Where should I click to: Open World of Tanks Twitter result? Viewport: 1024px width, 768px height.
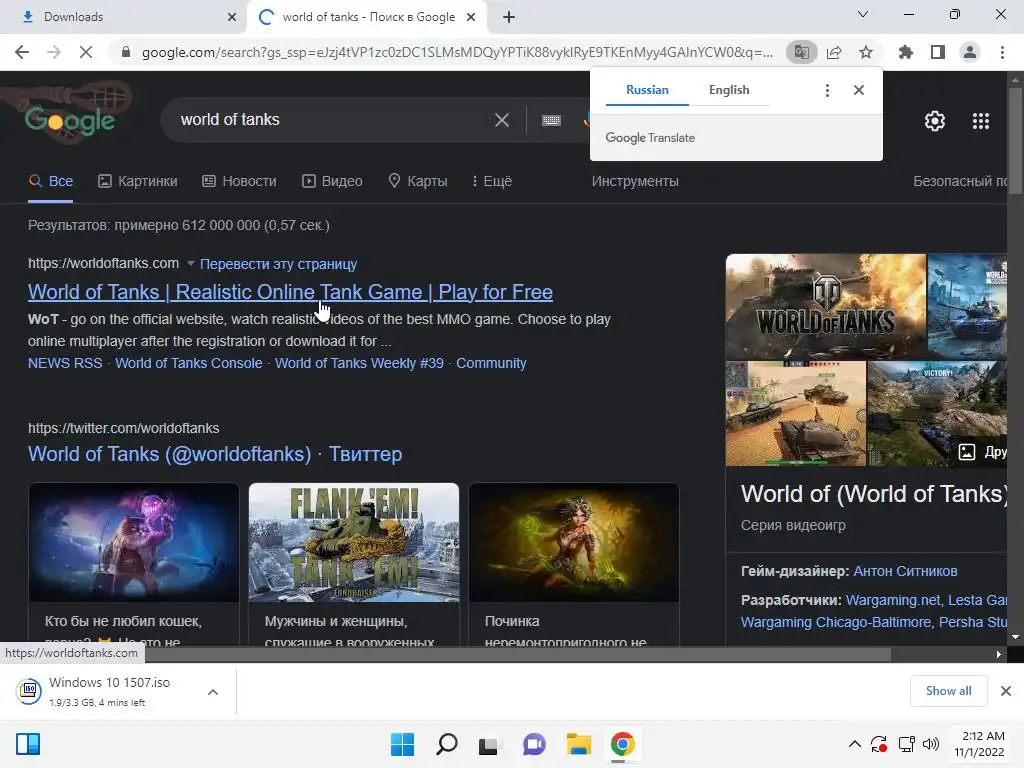point(215,454)
